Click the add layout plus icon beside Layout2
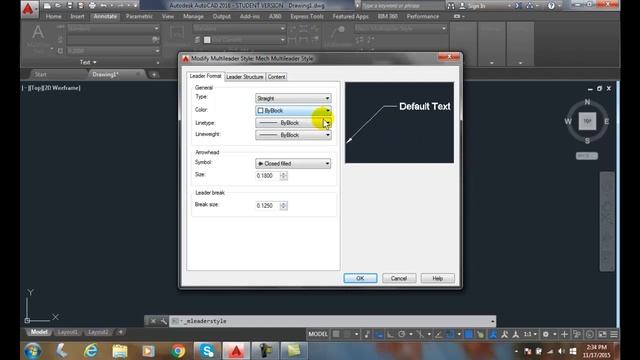The width and height of the screenshot is (640, 360). (x=120, y=332)
